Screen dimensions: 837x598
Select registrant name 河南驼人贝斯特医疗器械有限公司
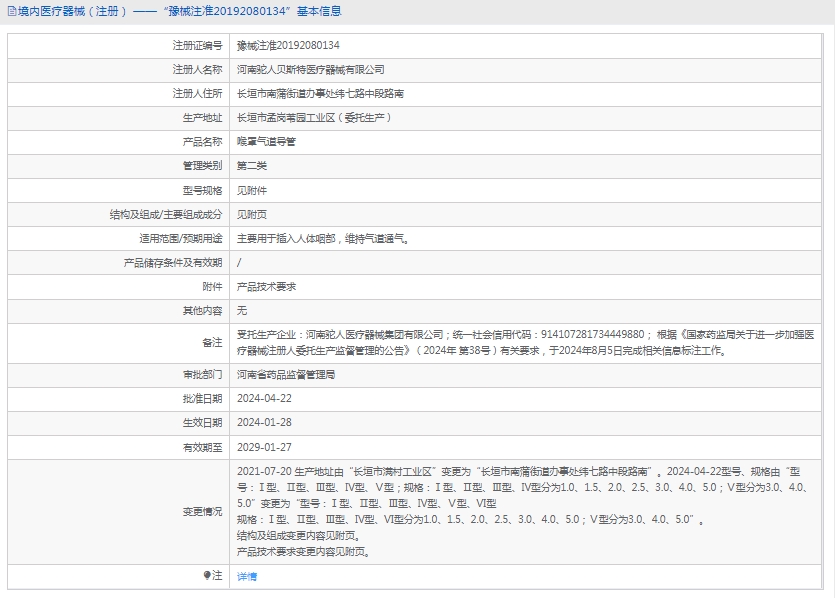pyautogui.click(x=310, y=70)
